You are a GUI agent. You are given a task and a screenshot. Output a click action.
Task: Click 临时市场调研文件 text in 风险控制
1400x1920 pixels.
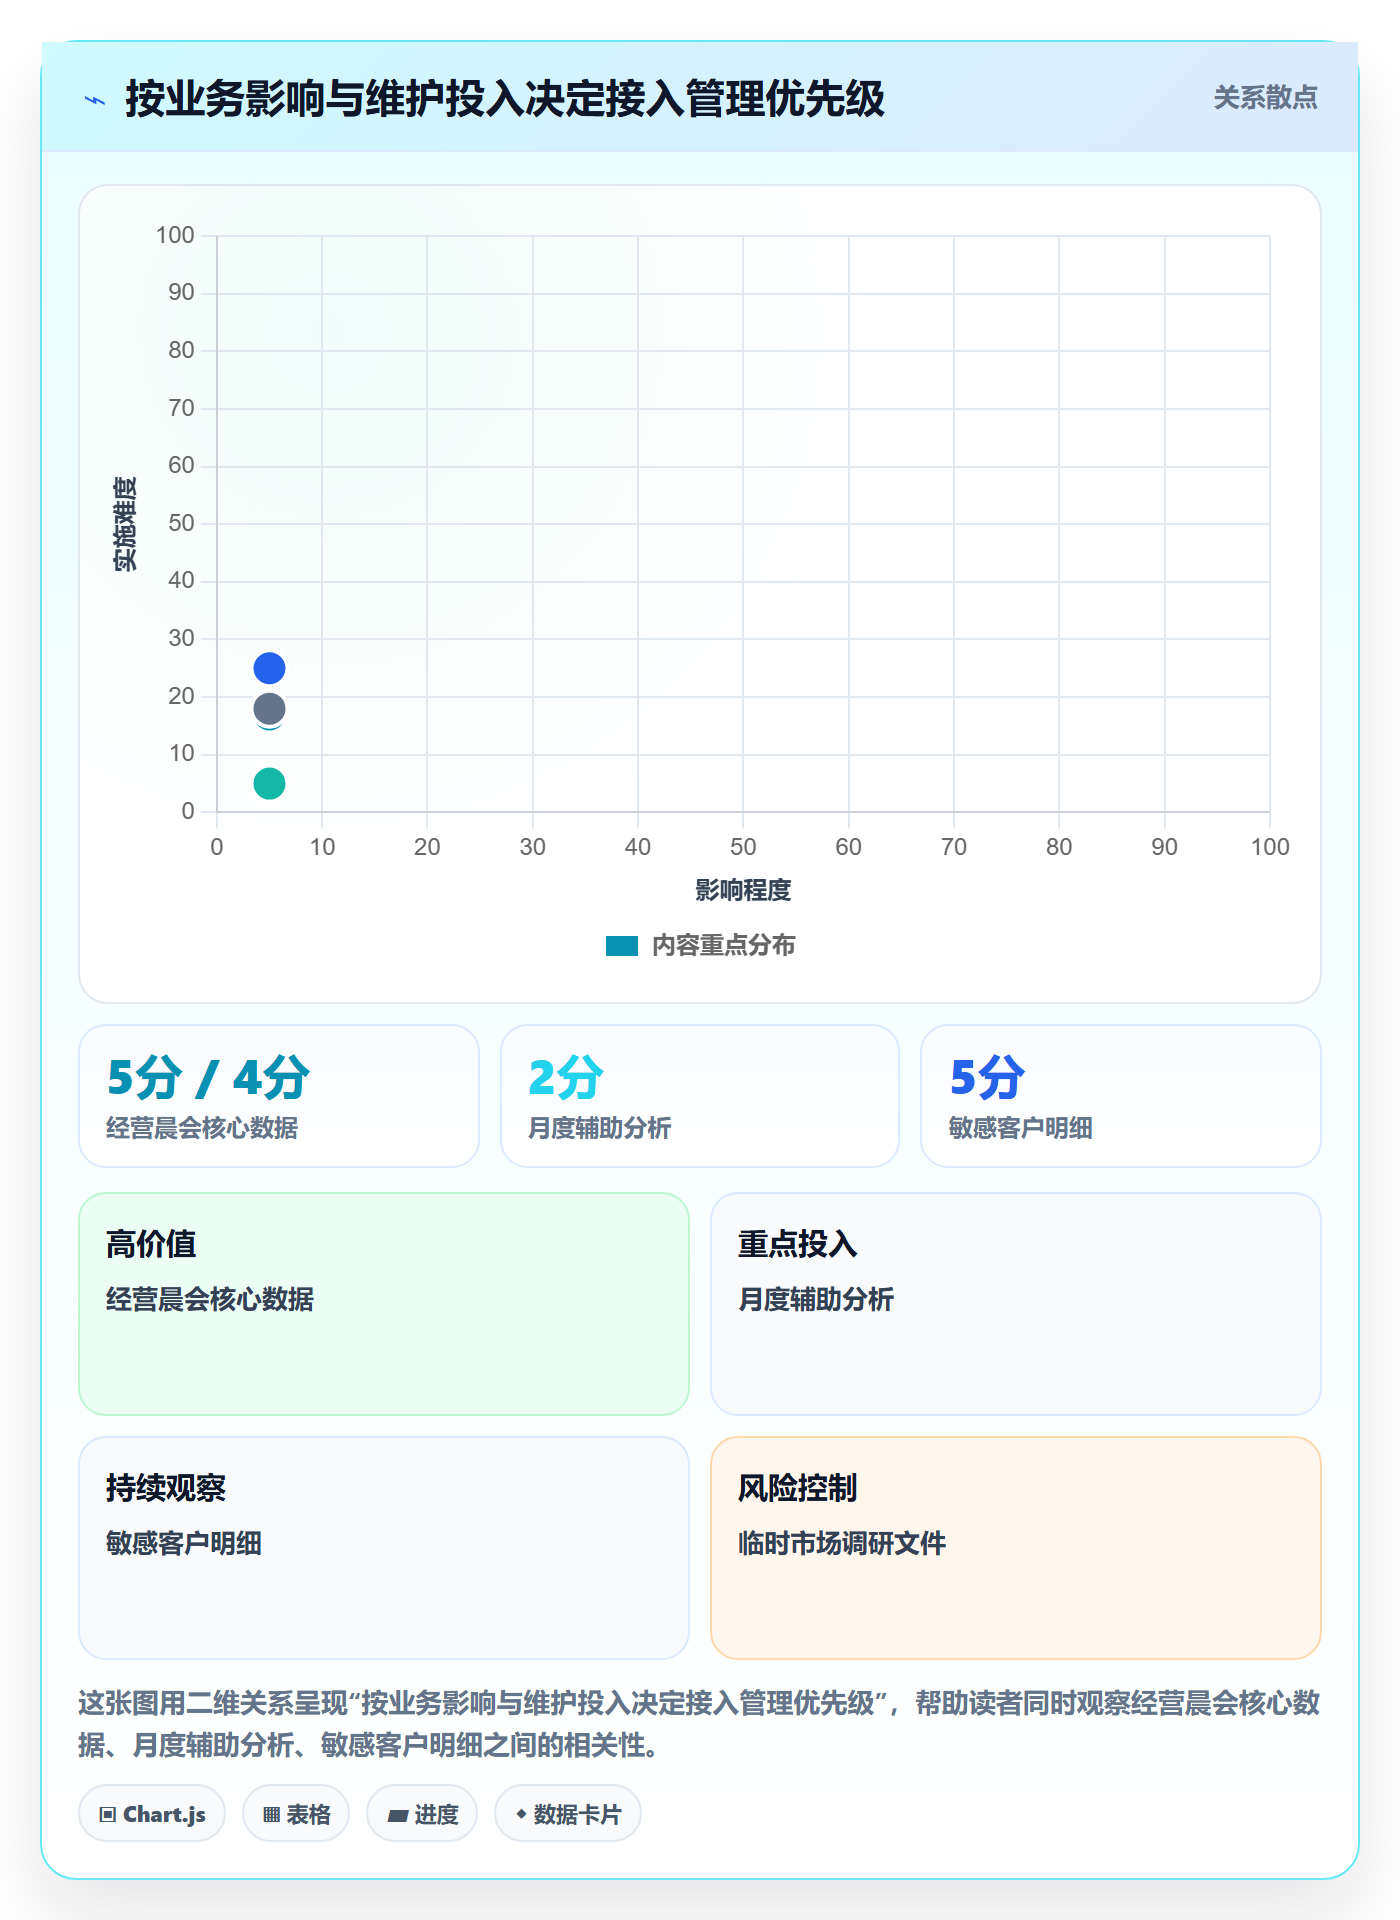(842, 1543)
